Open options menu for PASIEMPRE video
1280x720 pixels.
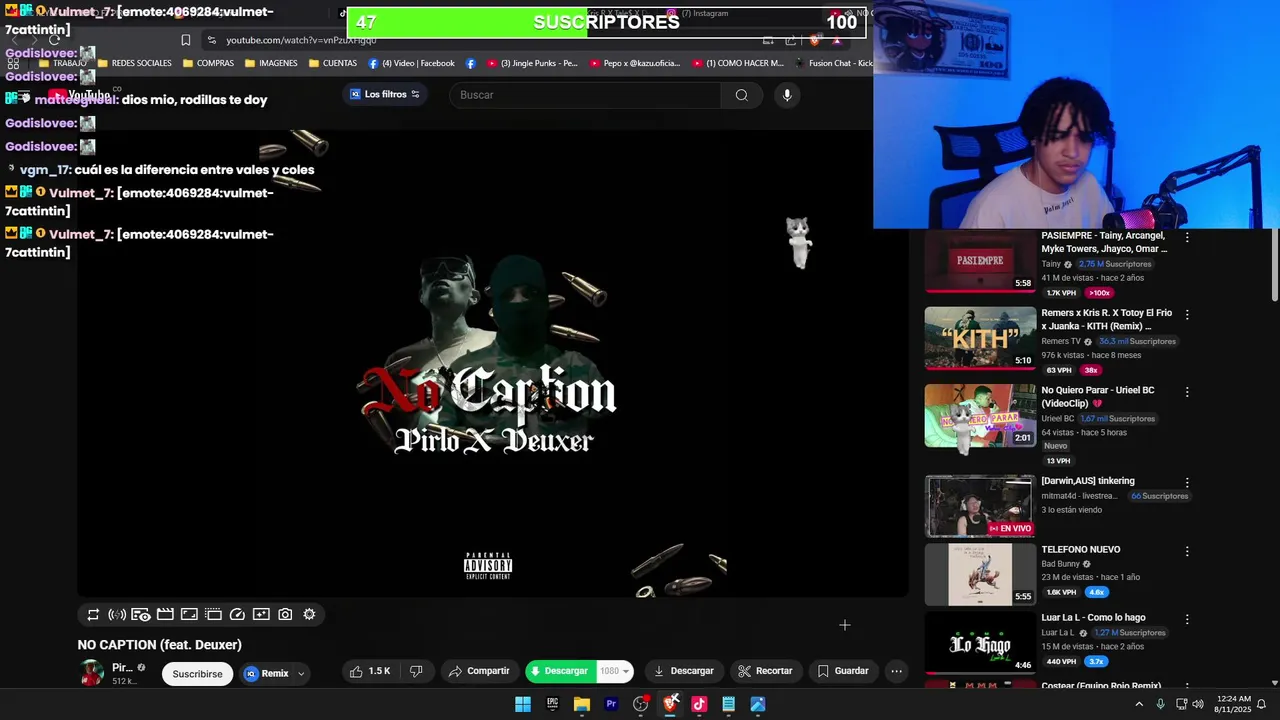click(x=1187, y=238)
